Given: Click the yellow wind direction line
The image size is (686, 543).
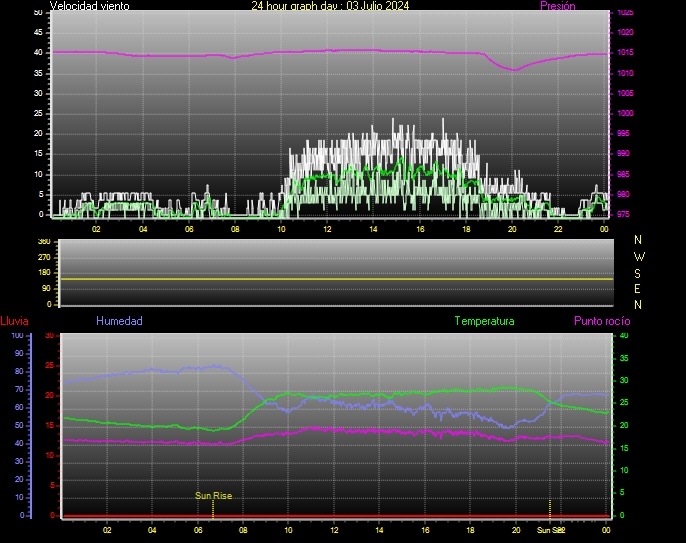Looking at the screenshot, I should click(x=337, y=279).
